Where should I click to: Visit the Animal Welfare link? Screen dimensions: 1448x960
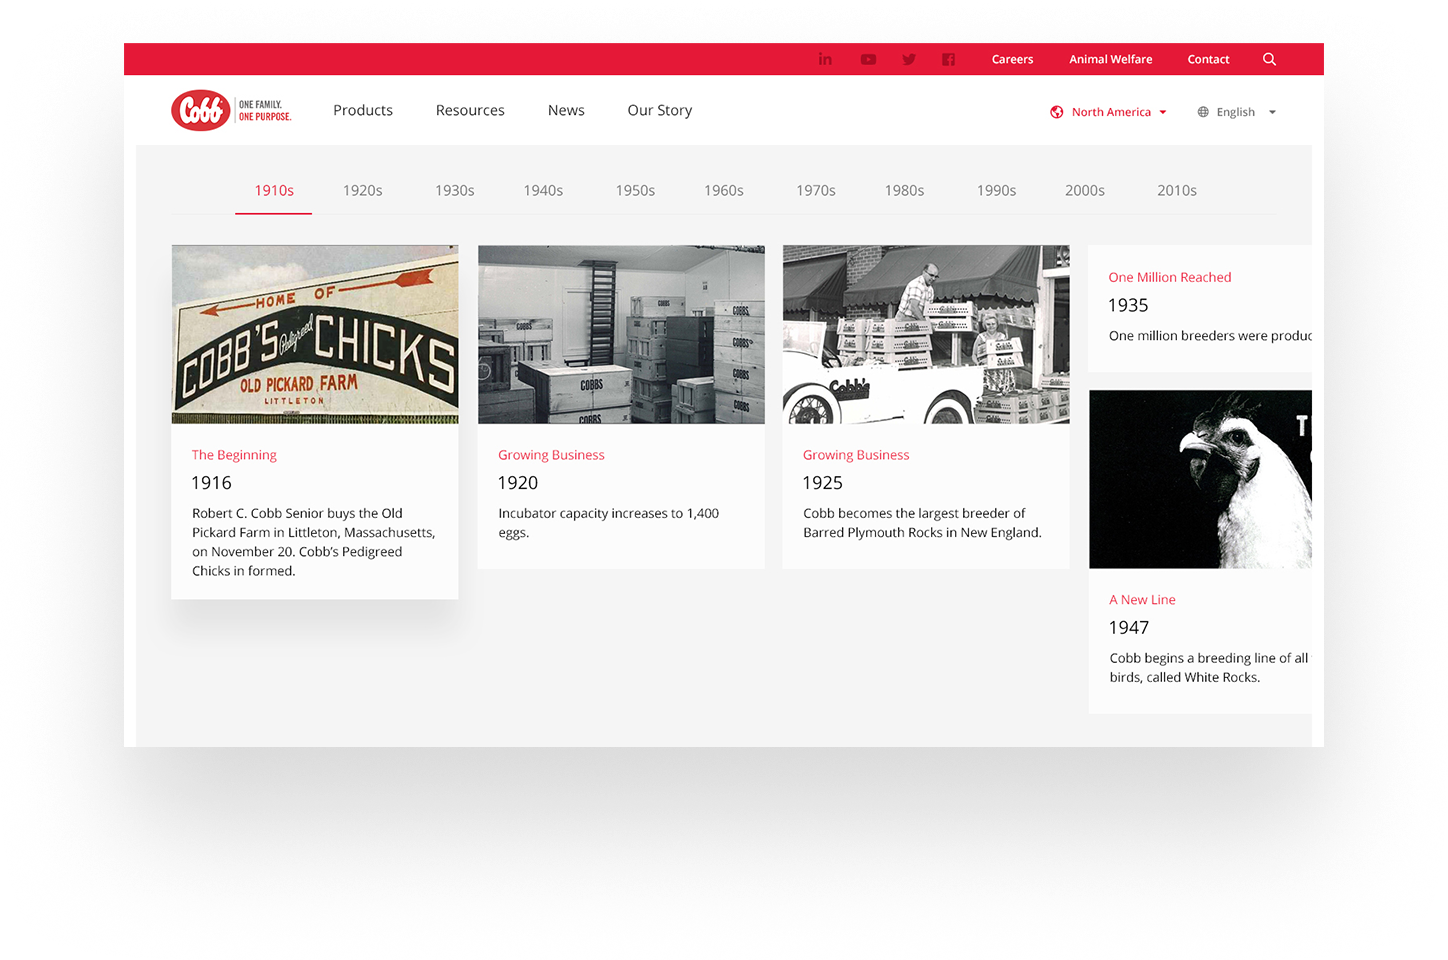point(1110,59)
